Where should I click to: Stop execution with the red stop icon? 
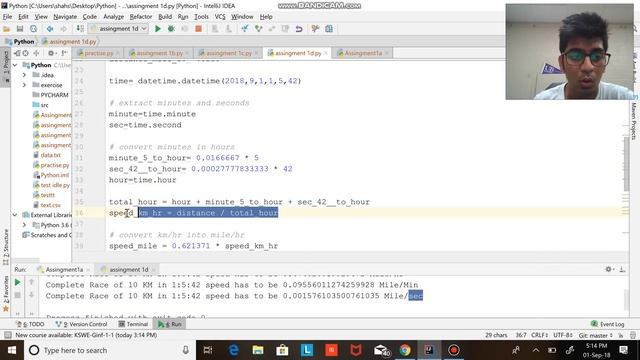tap(198, 29)
